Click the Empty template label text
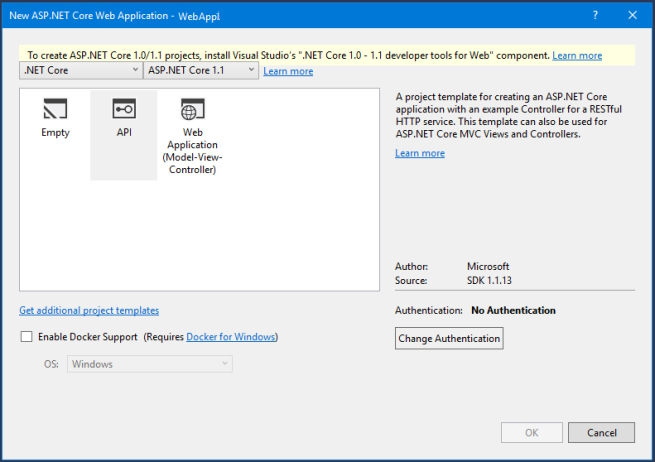This screenshot has height=462, width=655. [x=55, y=132]
